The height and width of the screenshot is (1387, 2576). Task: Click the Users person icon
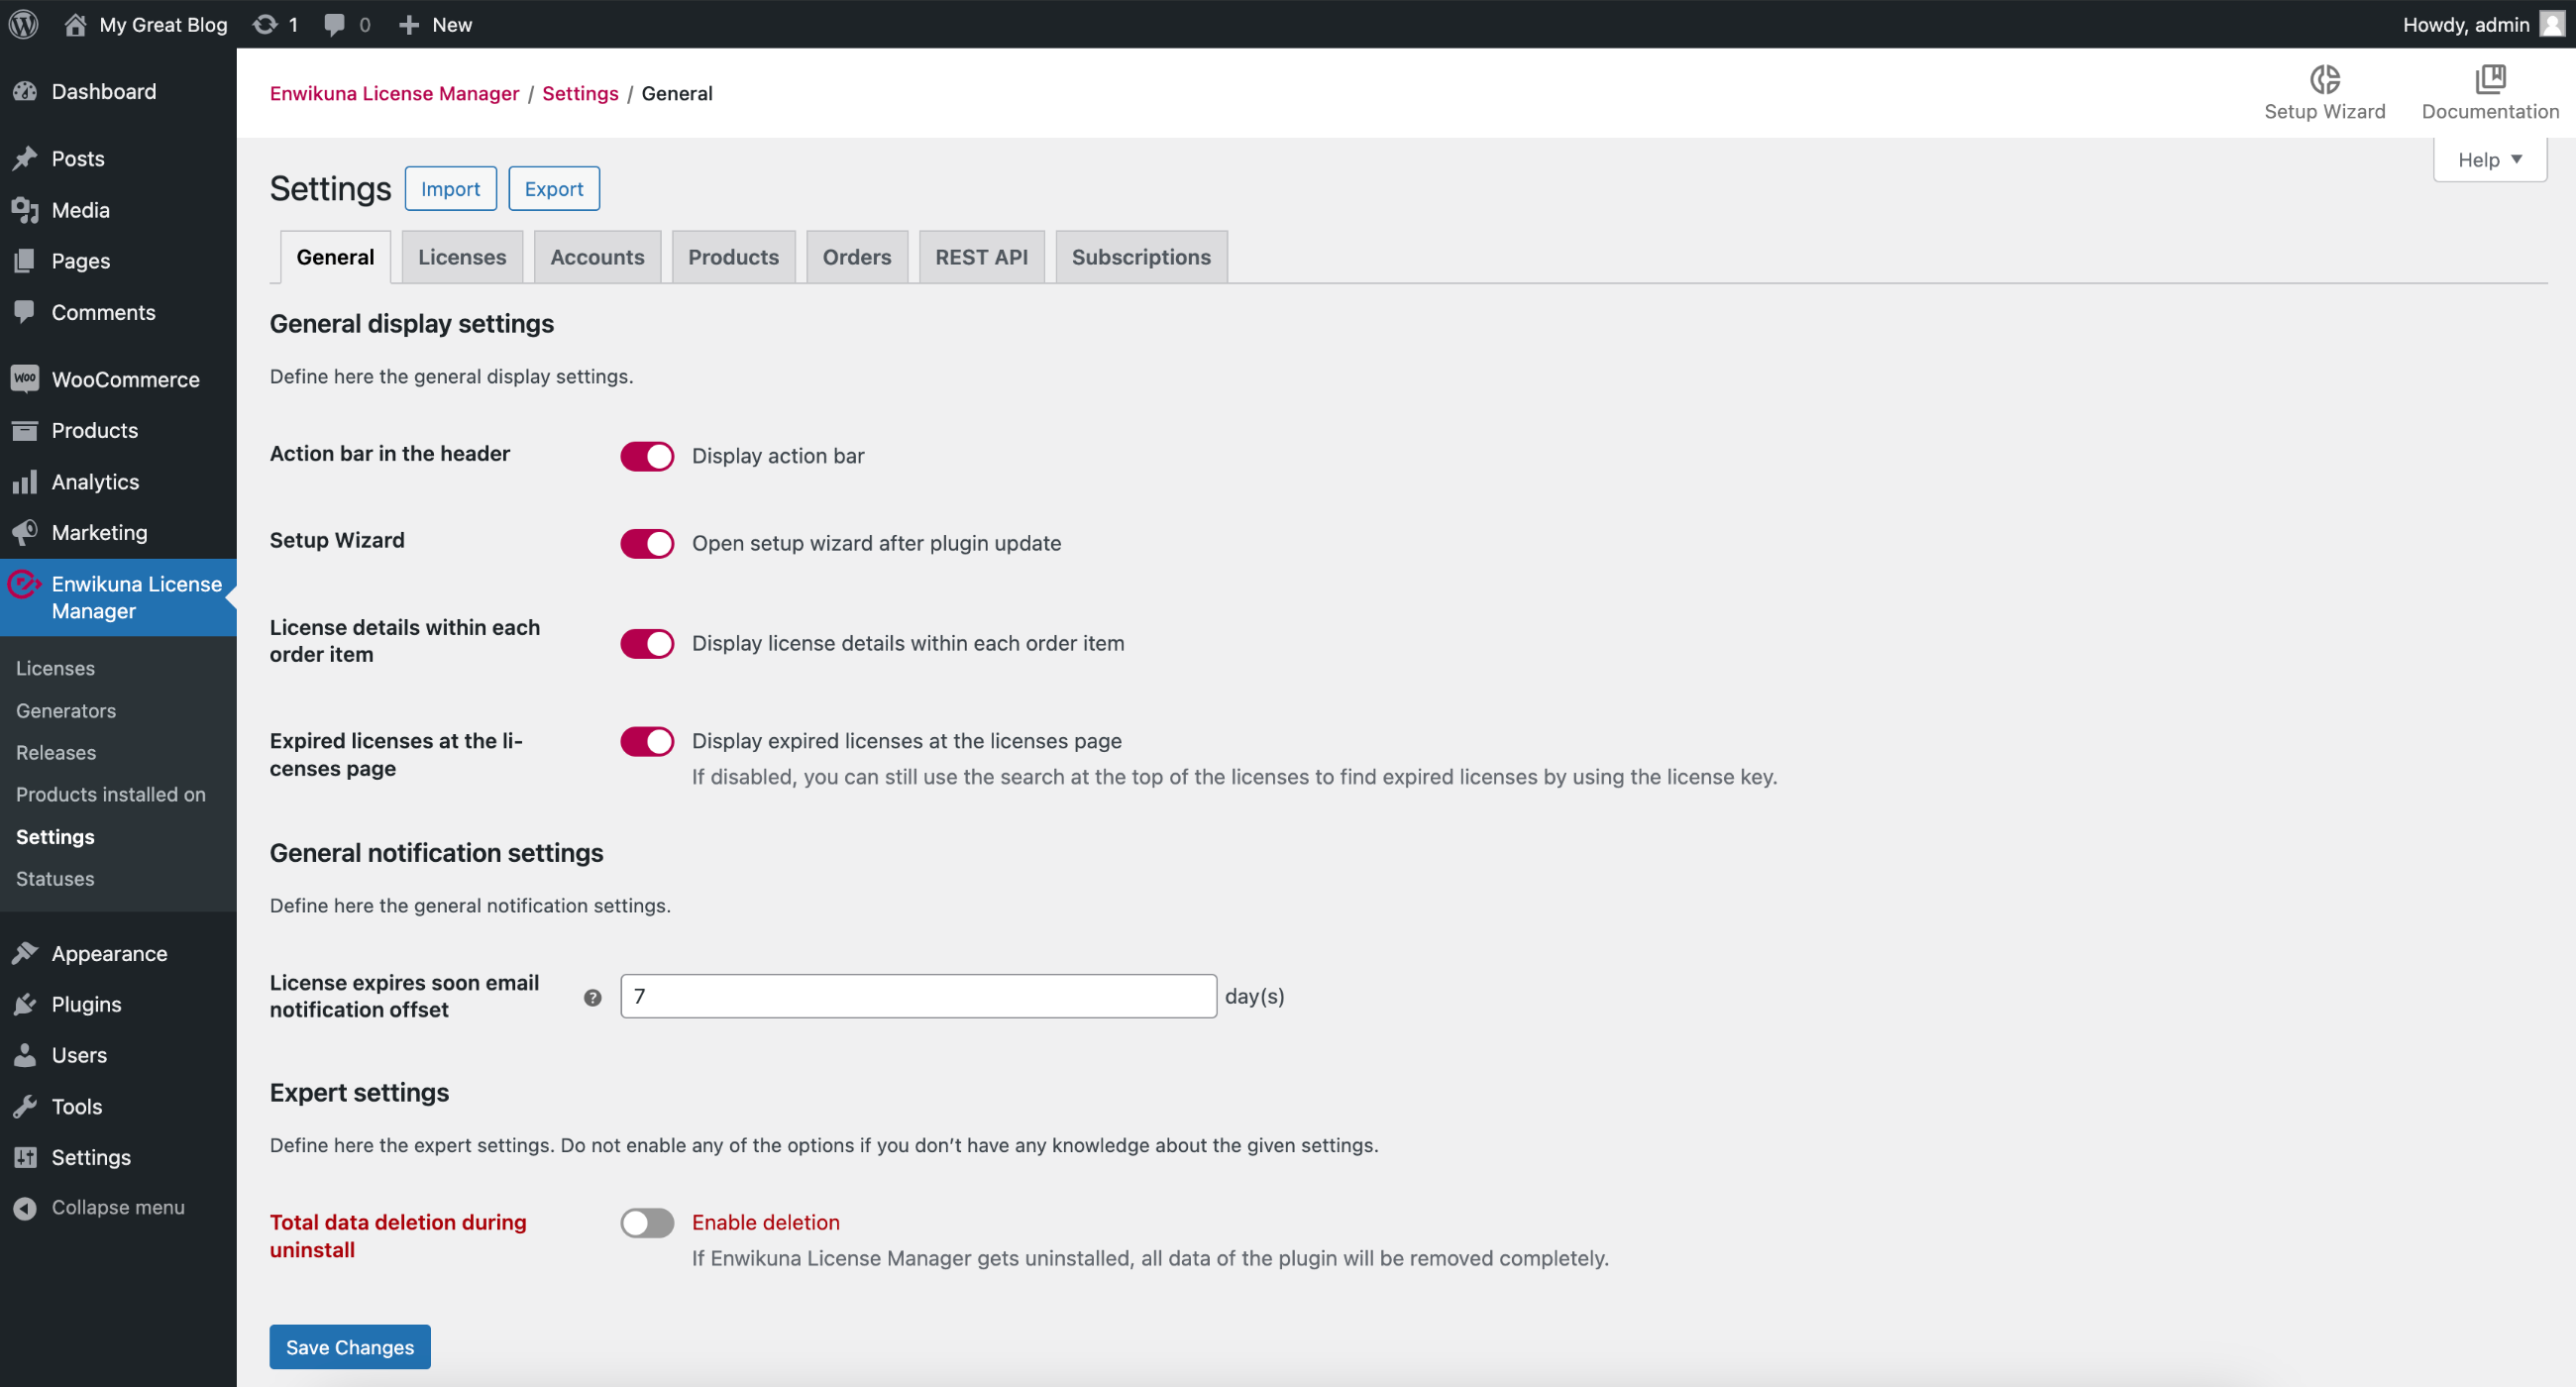point(25,1055)
